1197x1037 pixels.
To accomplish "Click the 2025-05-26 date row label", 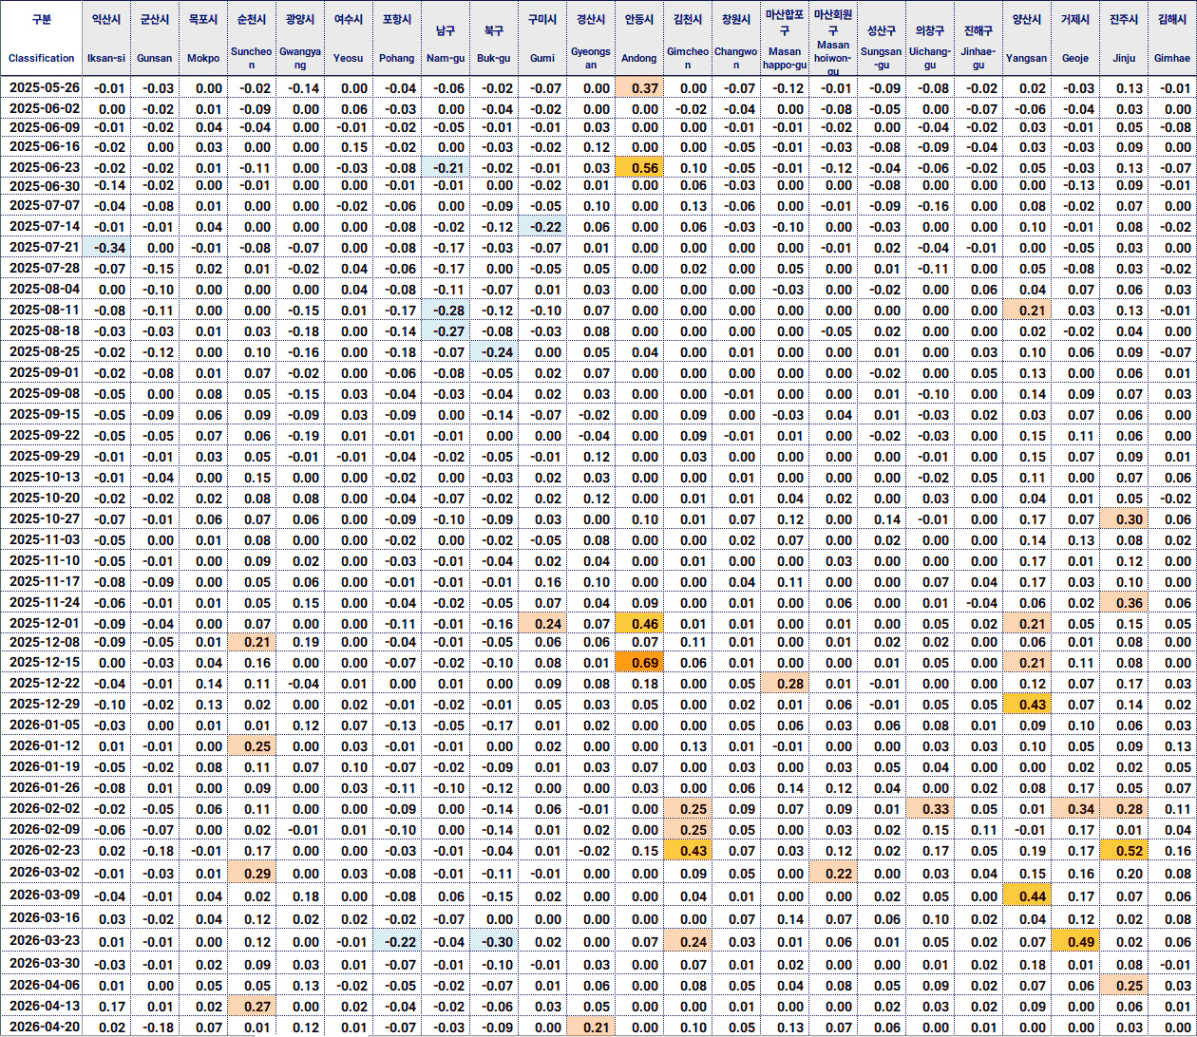I will point(44,88).
